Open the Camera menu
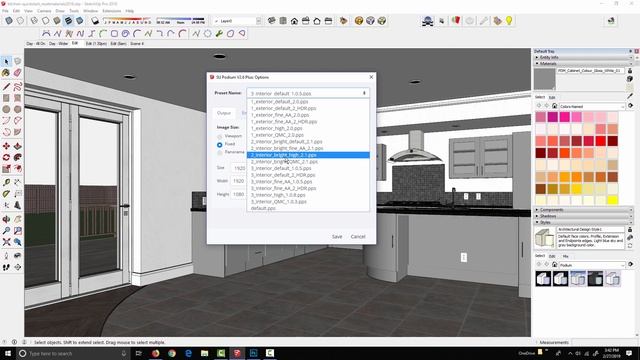This screenshot has width=640, height=360. pyautogui.click(x=44, y=11)
